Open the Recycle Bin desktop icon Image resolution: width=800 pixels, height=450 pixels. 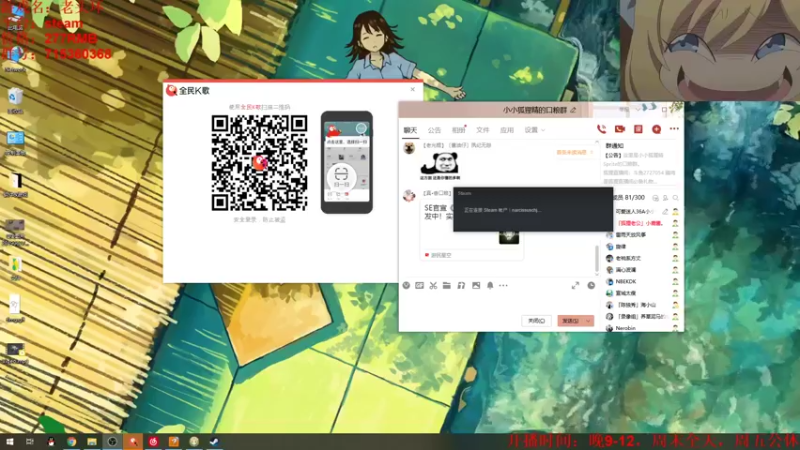click(15, 101)
